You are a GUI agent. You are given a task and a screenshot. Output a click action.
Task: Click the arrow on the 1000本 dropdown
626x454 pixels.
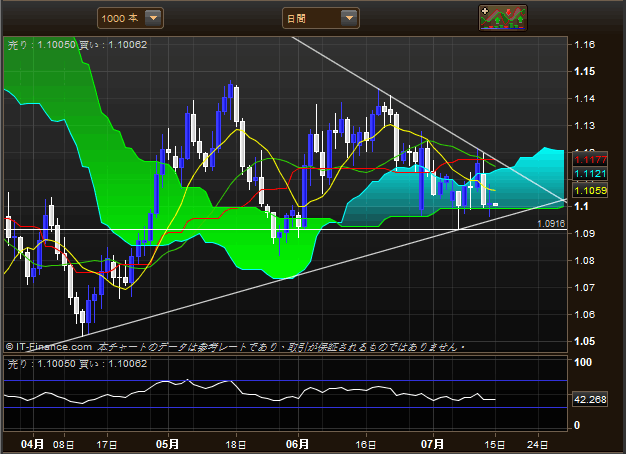coord(153,18)
